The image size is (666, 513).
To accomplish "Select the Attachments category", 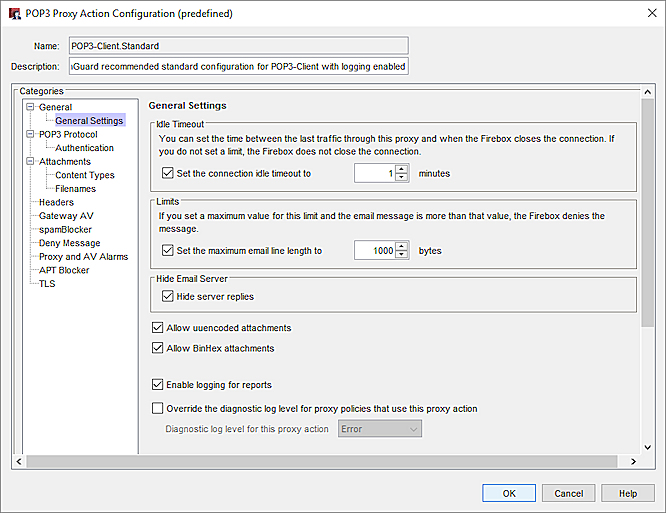I will pos(65,161).
